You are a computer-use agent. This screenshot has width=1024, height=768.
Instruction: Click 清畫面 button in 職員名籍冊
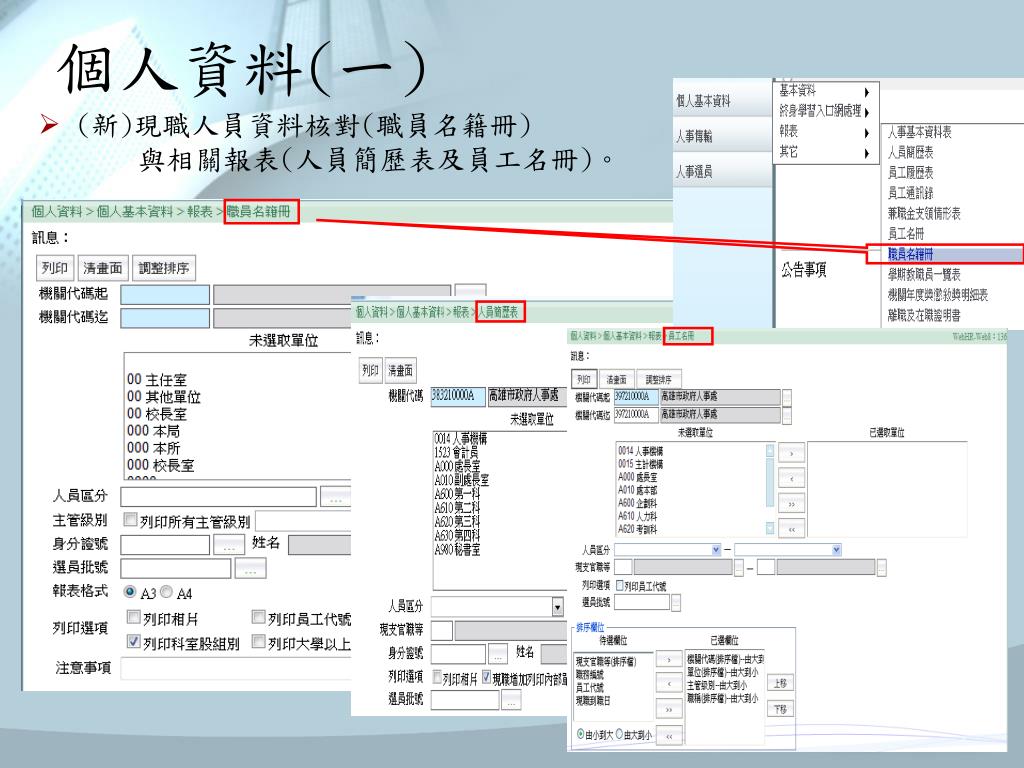(103, 268)
